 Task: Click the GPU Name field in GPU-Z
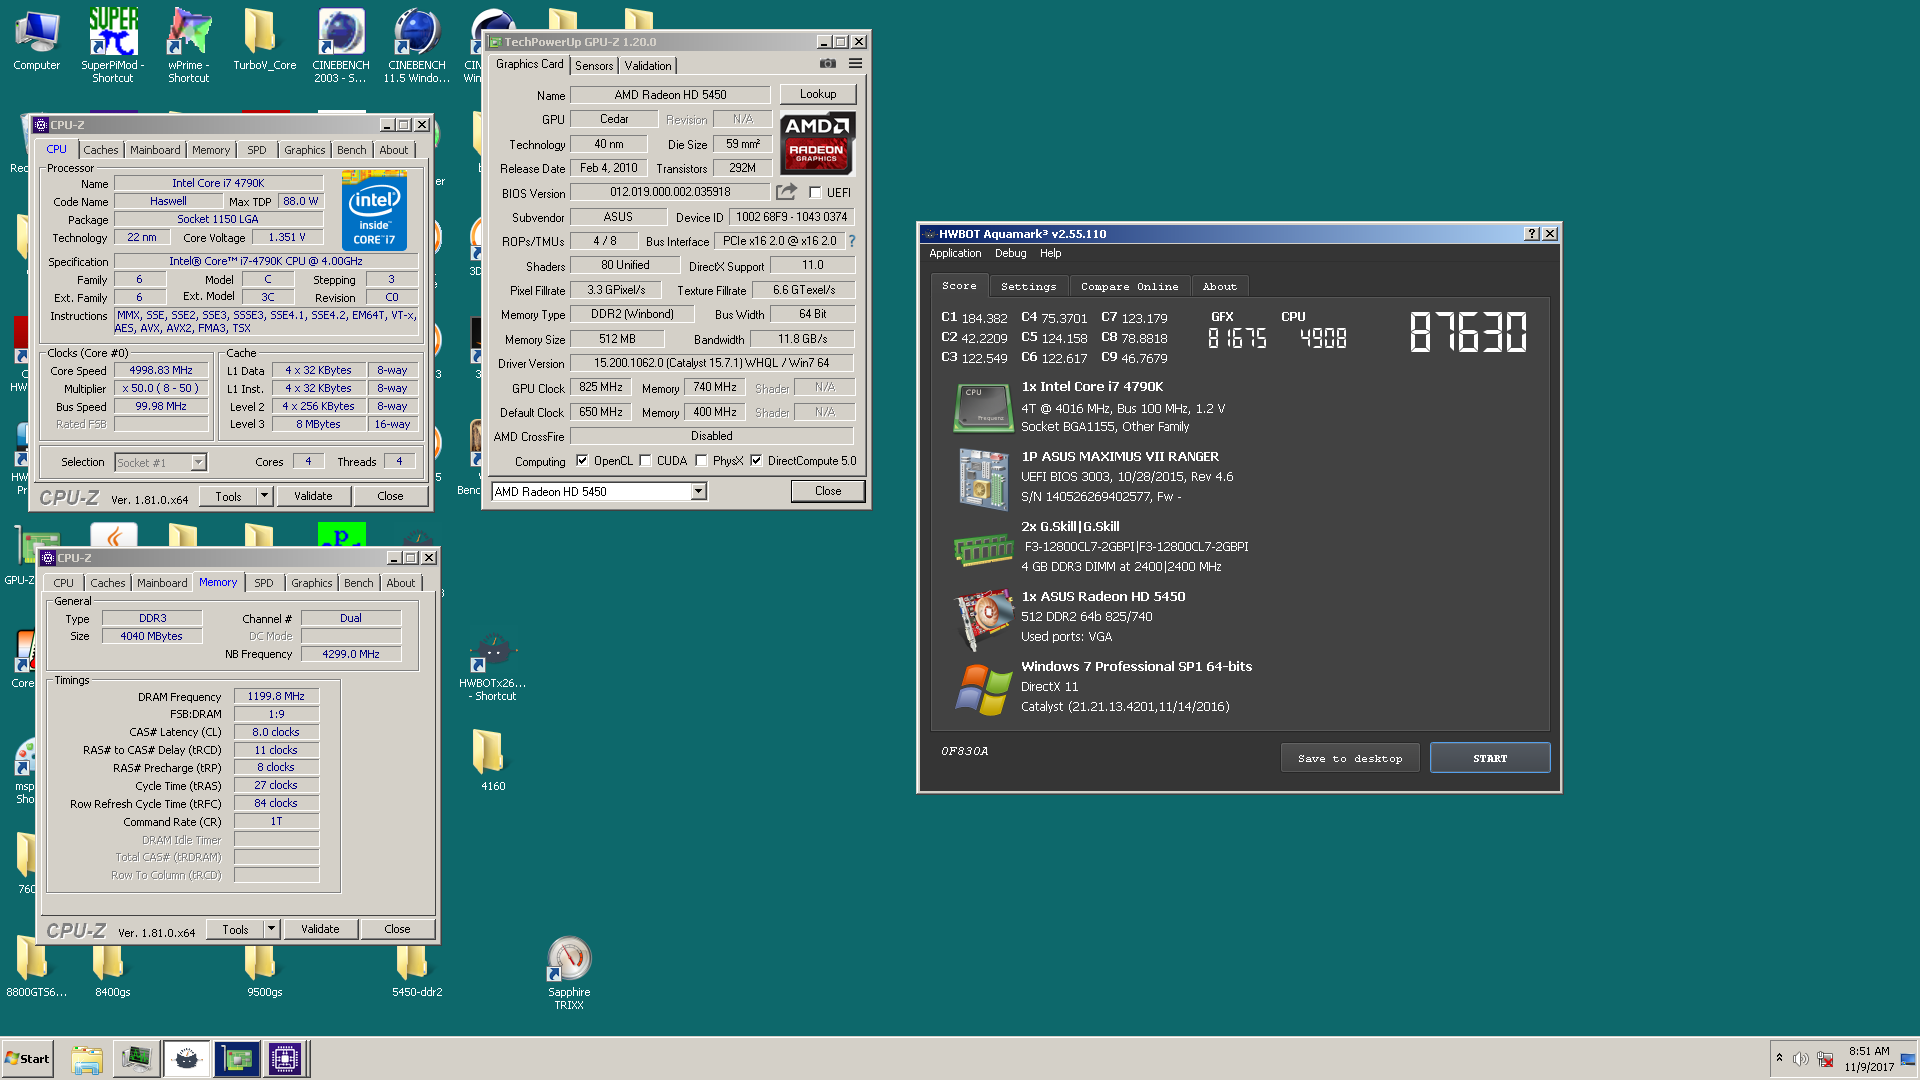[670, 95]
